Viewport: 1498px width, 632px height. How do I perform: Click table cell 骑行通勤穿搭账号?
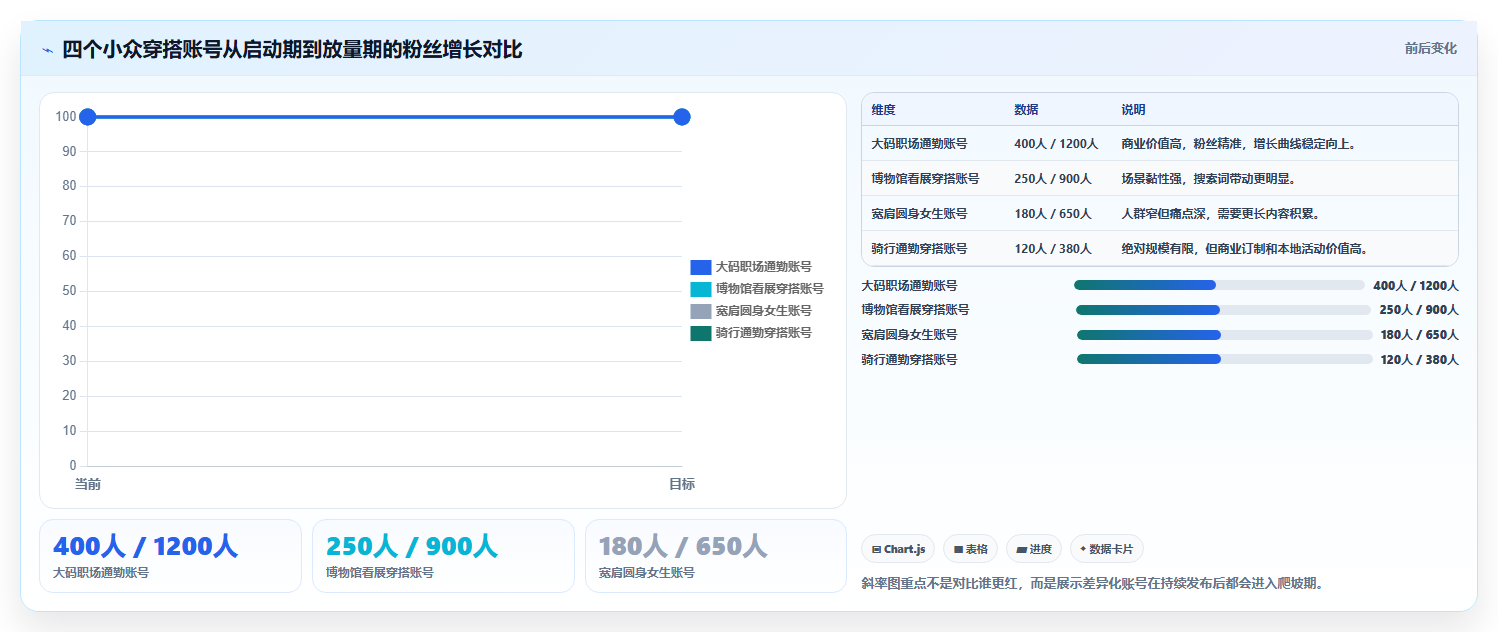tap(919, 249)
